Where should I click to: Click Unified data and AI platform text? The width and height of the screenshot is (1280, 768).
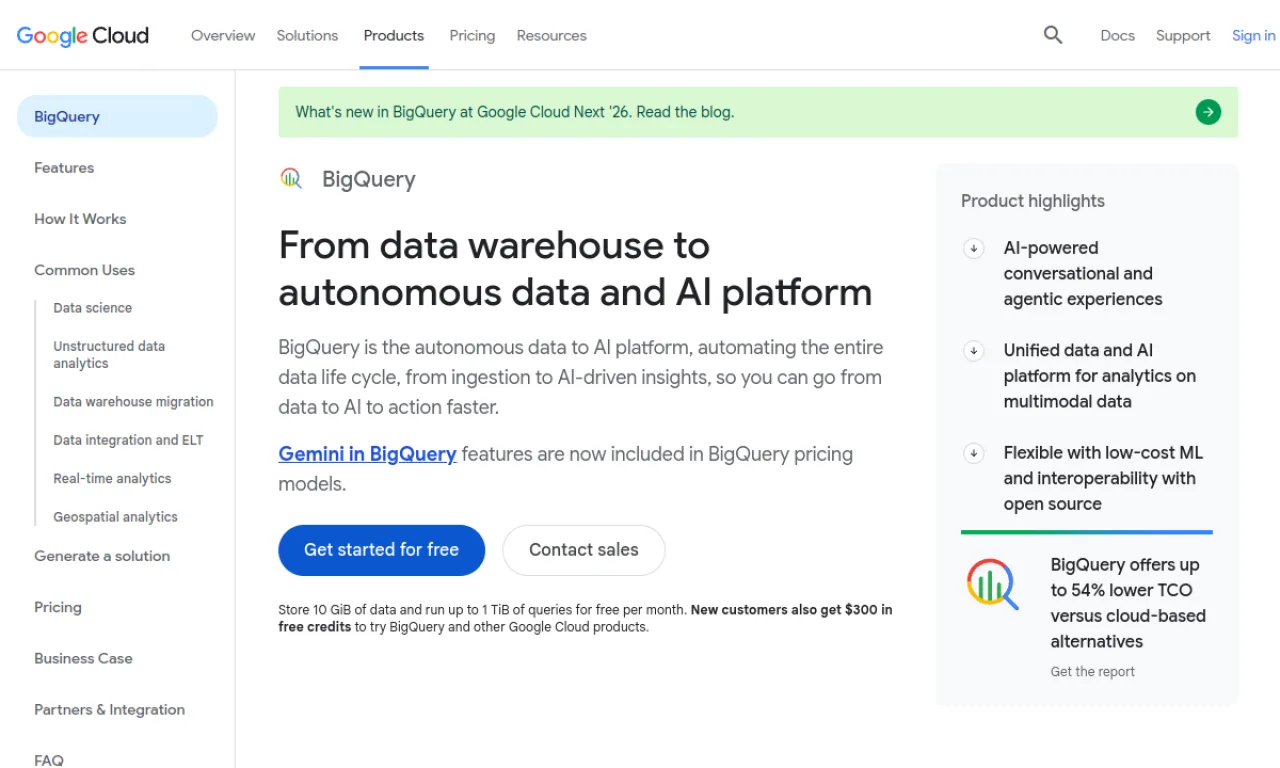point(1099,376)
